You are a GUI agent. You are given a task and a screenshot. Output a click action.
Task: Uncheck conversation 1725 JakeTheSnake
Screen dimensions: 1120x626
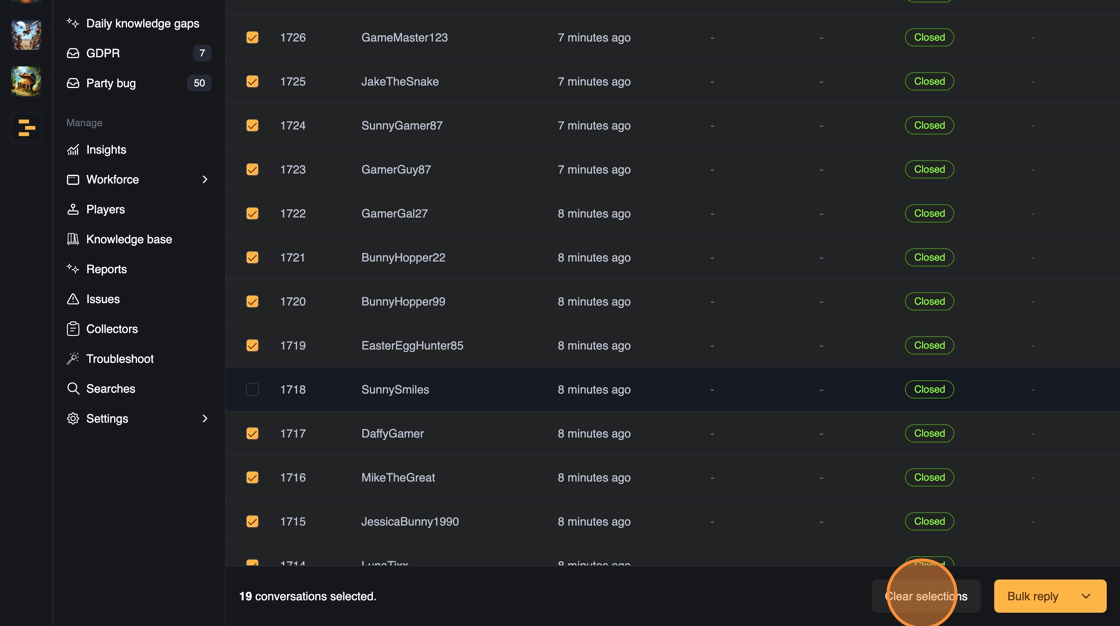(252, 81)
